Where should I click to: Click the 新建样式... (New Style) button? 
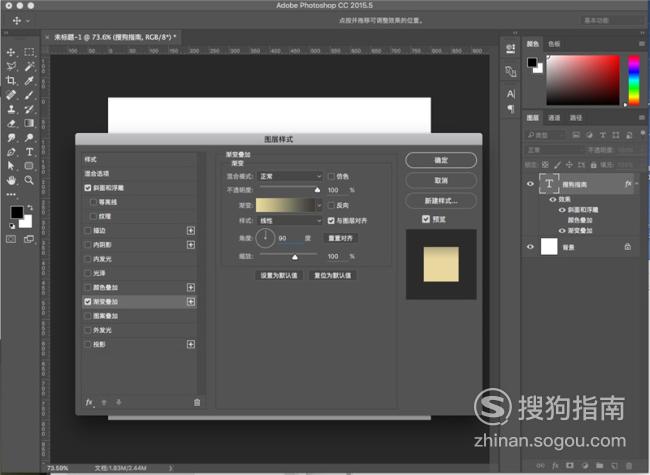pos(441,201)
